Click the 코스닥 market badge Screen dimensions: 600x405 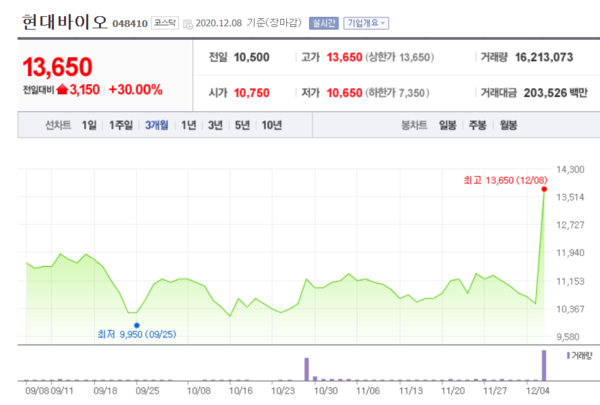pos(165,23)
